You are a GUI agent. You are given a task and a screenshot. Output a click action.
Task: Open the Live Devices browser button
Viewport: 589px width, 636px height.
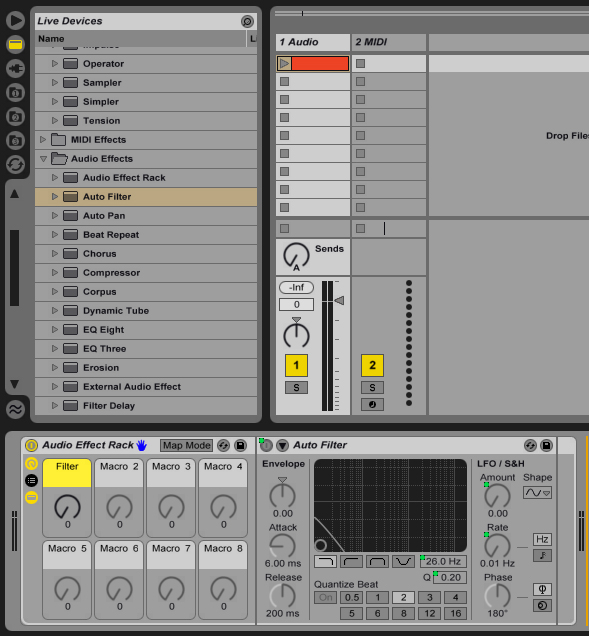click(x=15, y=44)
